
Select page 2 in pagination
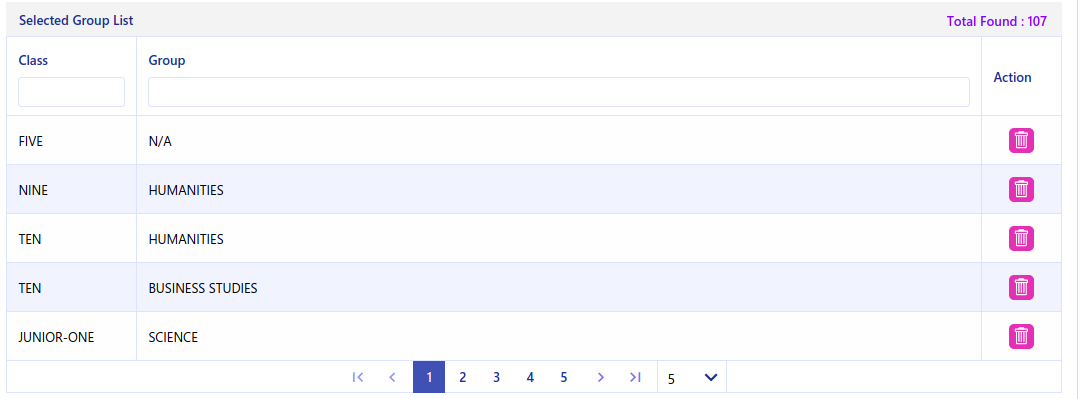(x=463, y=377)
